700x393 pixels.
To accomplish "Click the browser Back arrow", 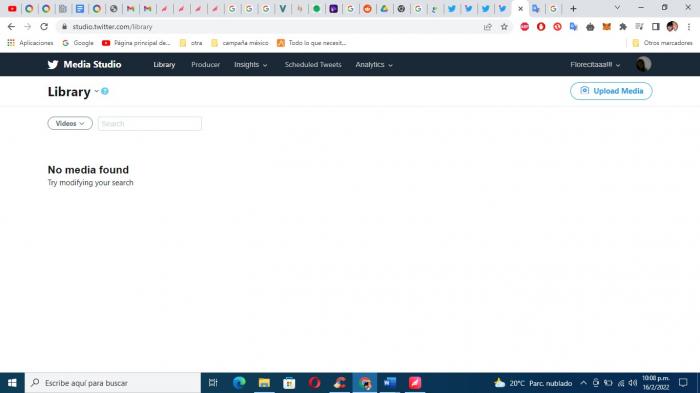I will point(11,27).
